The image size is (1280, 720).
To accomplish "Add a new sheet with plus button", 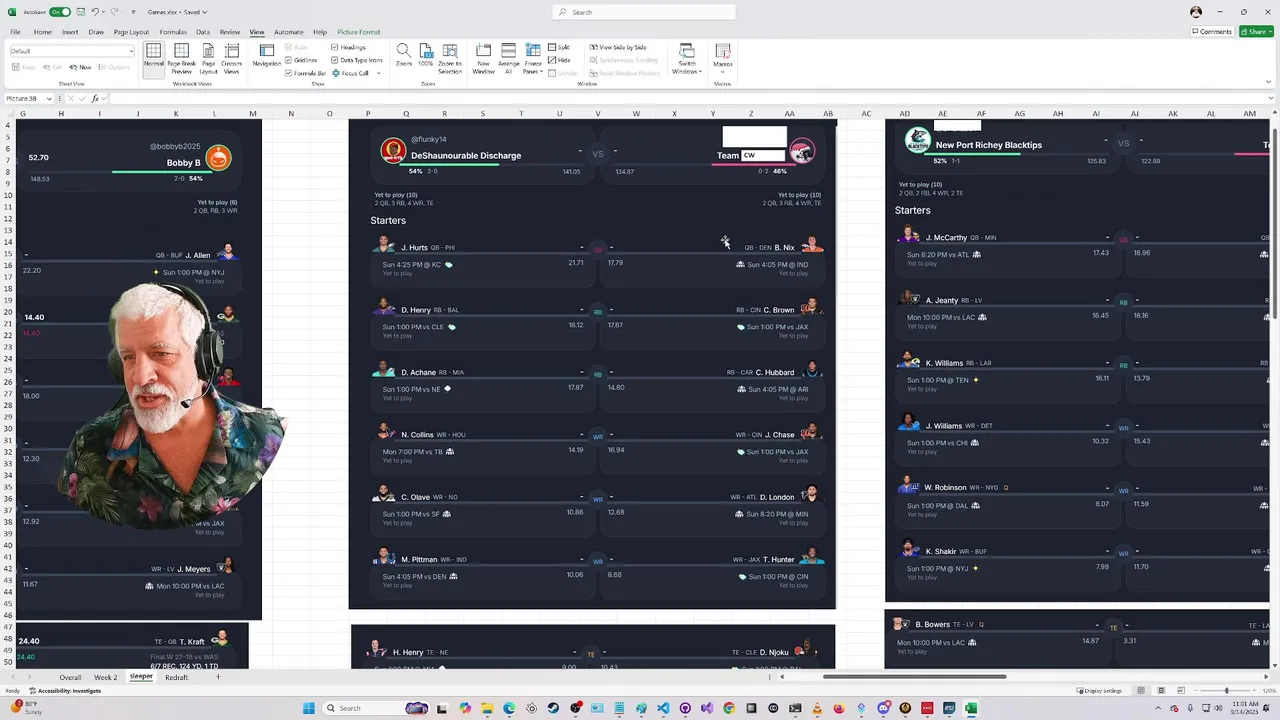I will click(218, 677).
